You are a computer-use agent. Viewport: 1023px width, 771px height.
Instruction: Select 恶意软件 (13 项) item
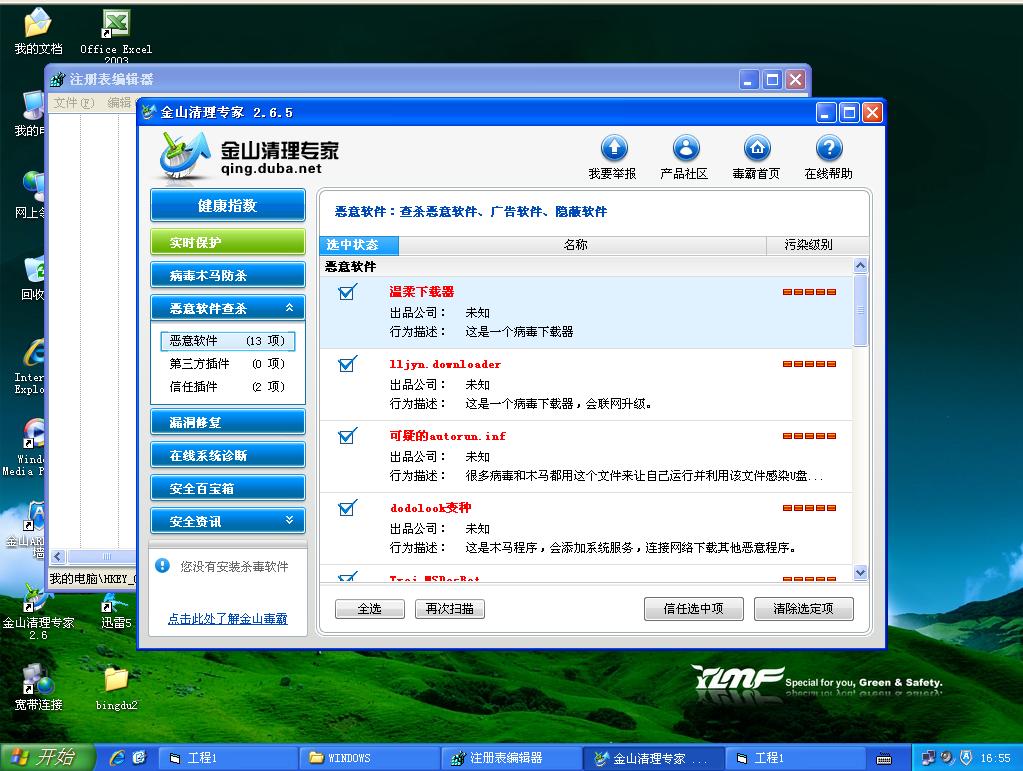tap(227, 340)
